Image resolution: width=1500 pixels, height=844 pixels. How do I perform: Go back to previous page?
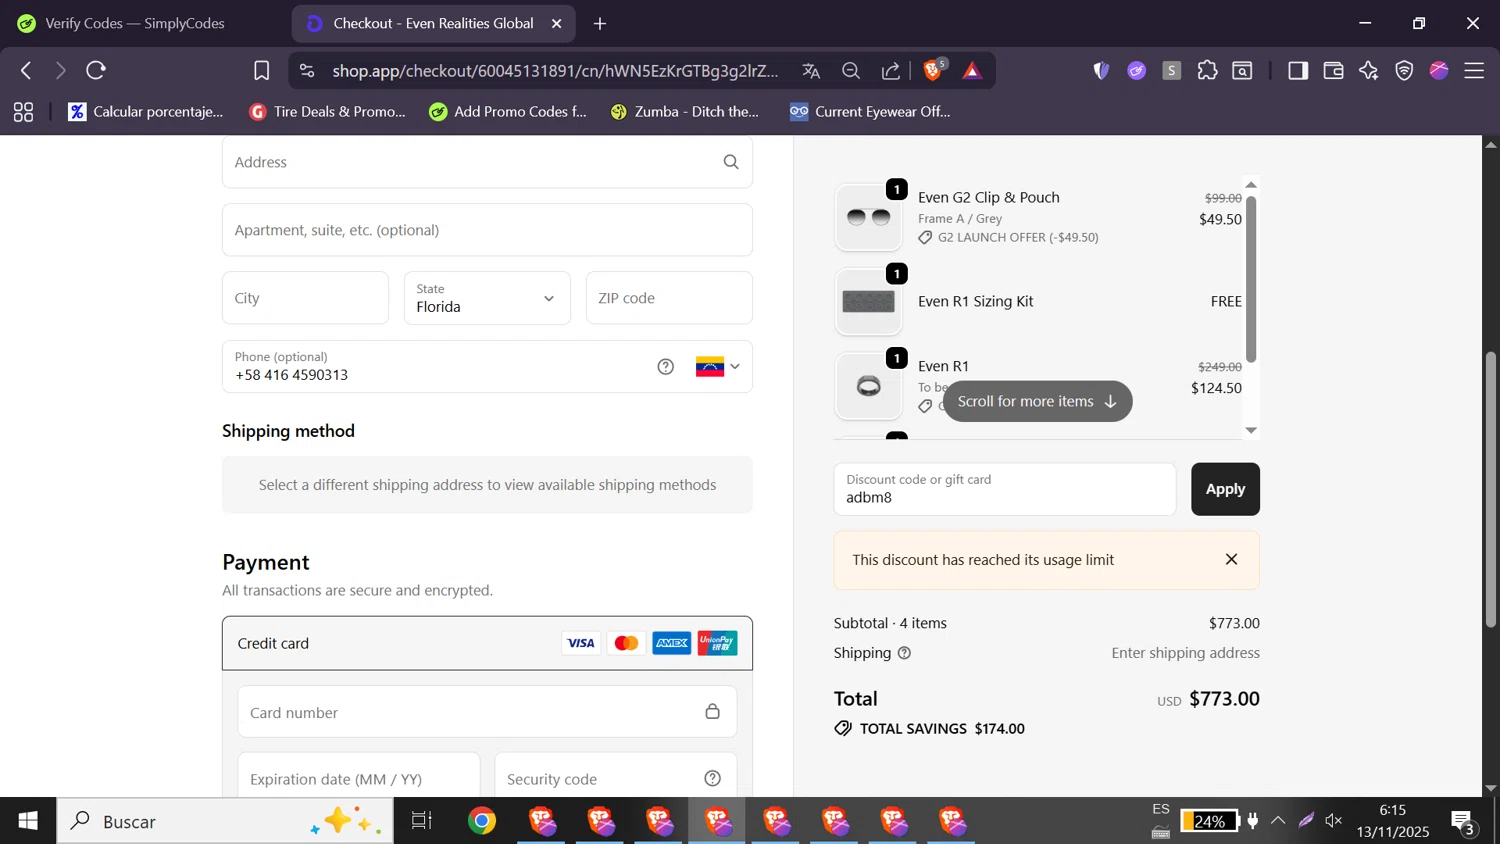tap(27, 70)
